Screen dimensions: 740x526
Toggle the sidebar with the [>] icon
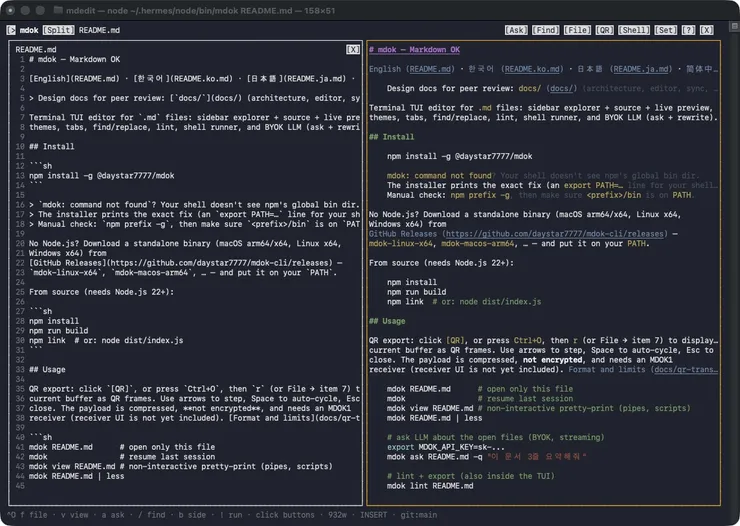coord(11,30)
